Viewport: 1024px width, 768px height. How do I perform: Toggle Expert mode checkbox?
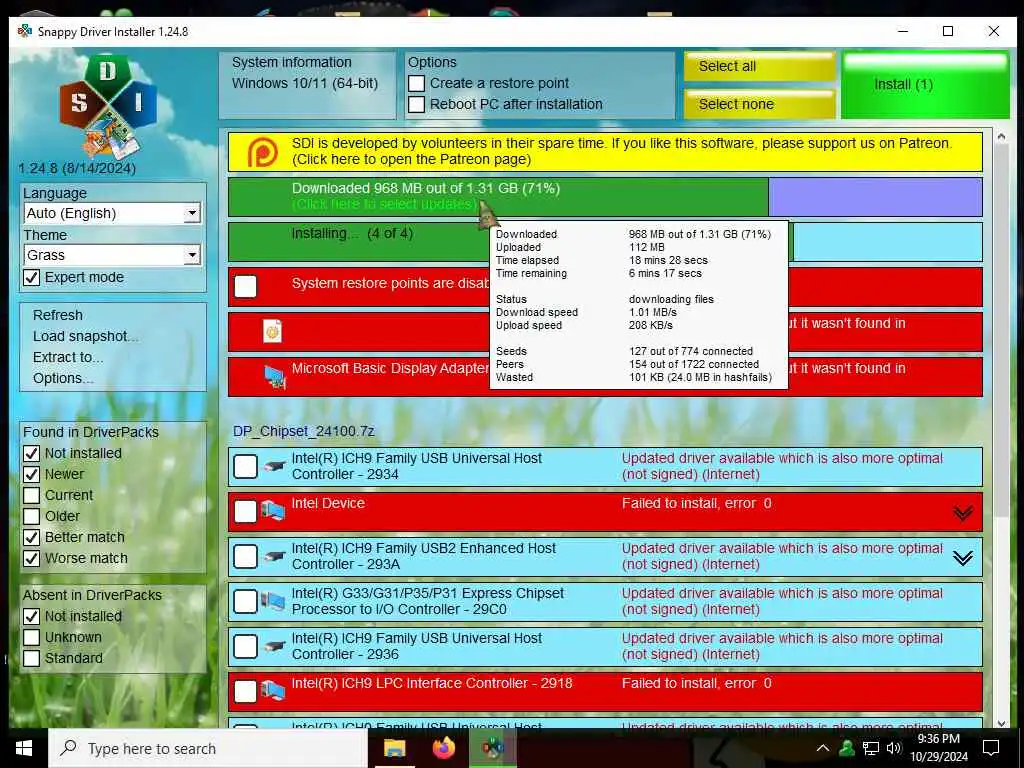point(31,278)
